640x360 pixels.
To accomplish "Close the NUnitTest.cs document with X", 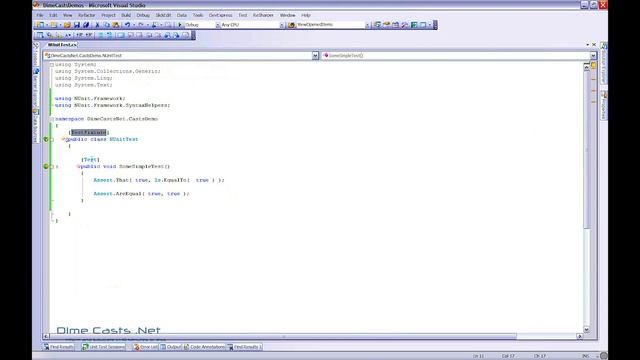I will point(594,44).
